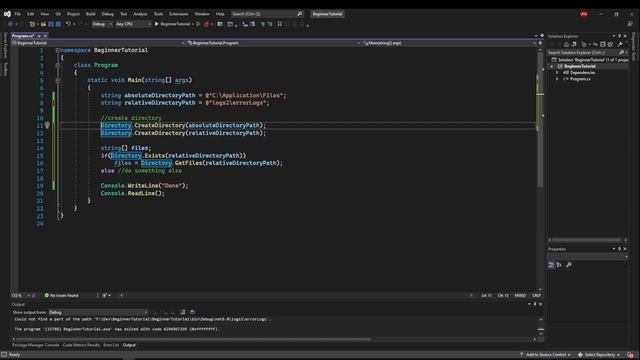Click the Properties panel wrench icon
Screen dimensions: 640x360
click(x=569, y=265)
